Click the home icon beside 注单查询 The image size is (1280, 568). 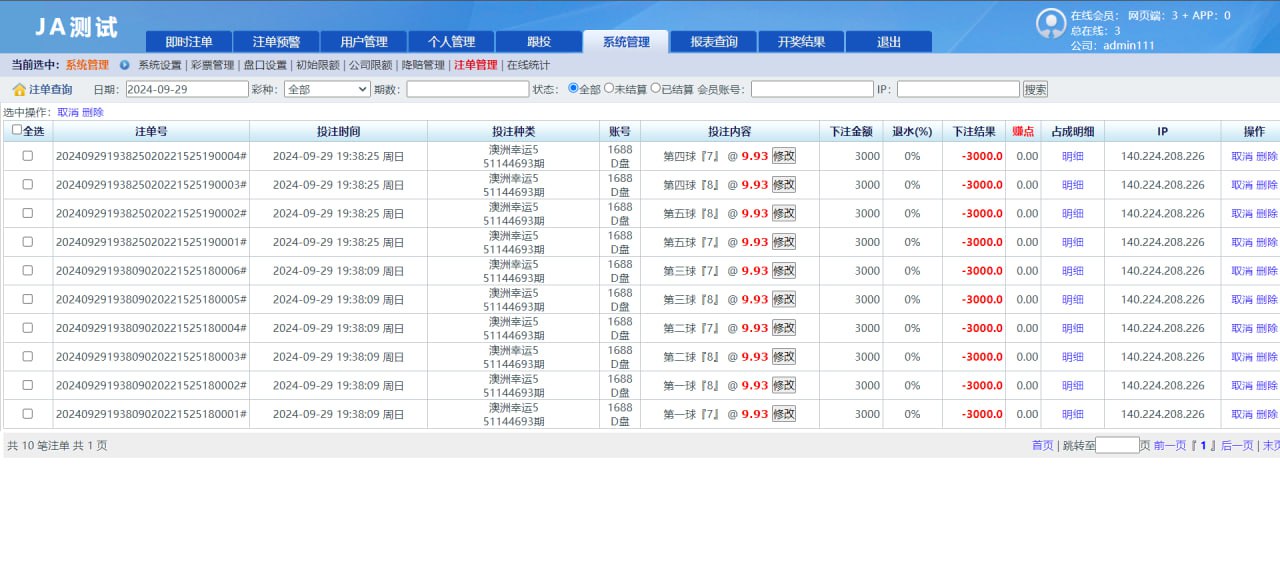[19, 90]
